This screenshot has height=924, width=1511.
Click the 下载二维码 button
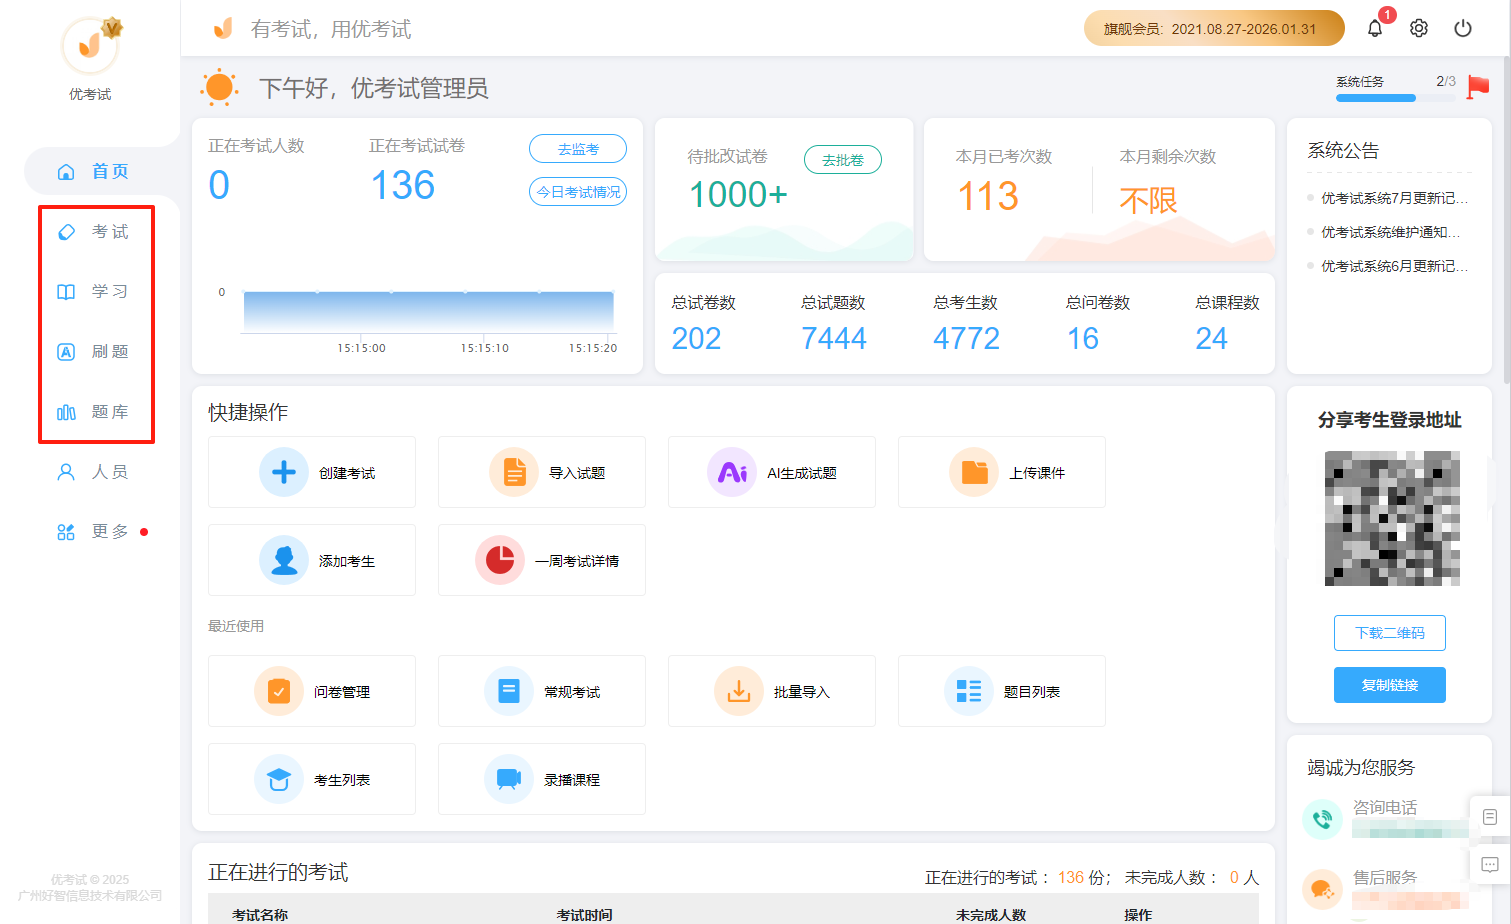1390,633
